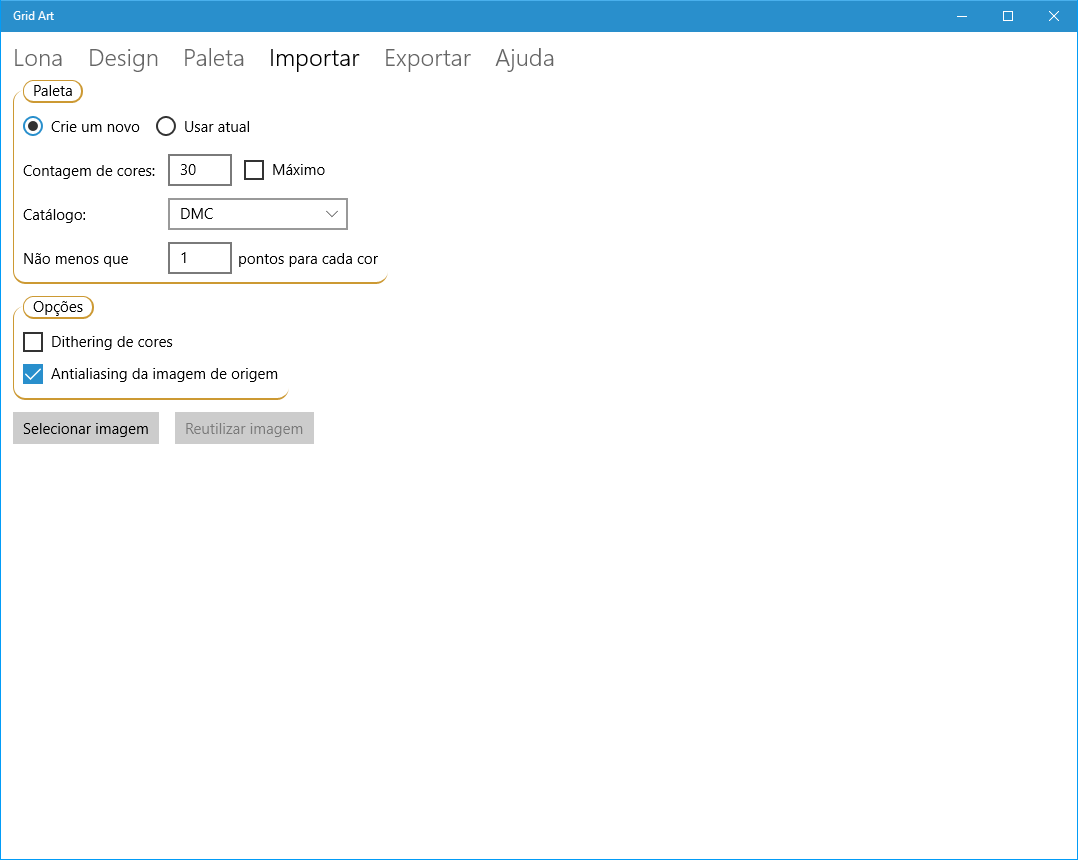Viewport: 1078px width, 860px height.
Task: Minimize the Grid Art window
Action: click(961, 16)
